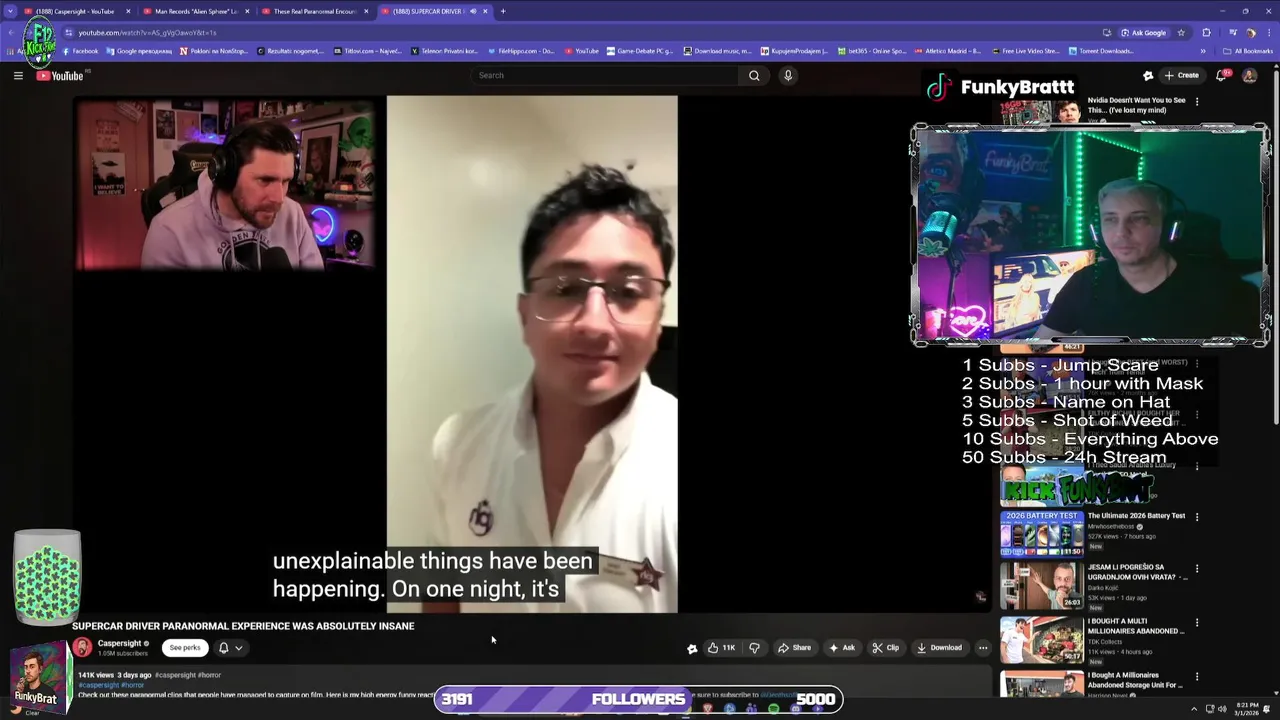This screenshot has height=720, width=1280.
Task: Open options for JESAM LI POGREŠIO video
Action: point(1197,569)
